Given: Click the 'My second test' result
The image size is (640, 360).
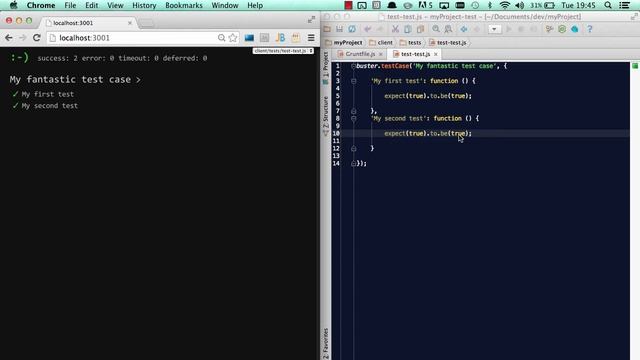Looking at the screenshot, I should (49, 106).
